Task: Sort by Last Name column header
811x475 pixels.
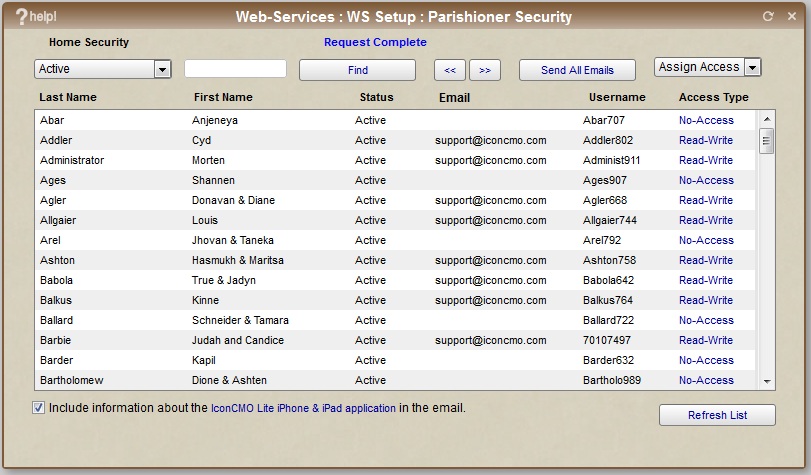Action: 68,97
